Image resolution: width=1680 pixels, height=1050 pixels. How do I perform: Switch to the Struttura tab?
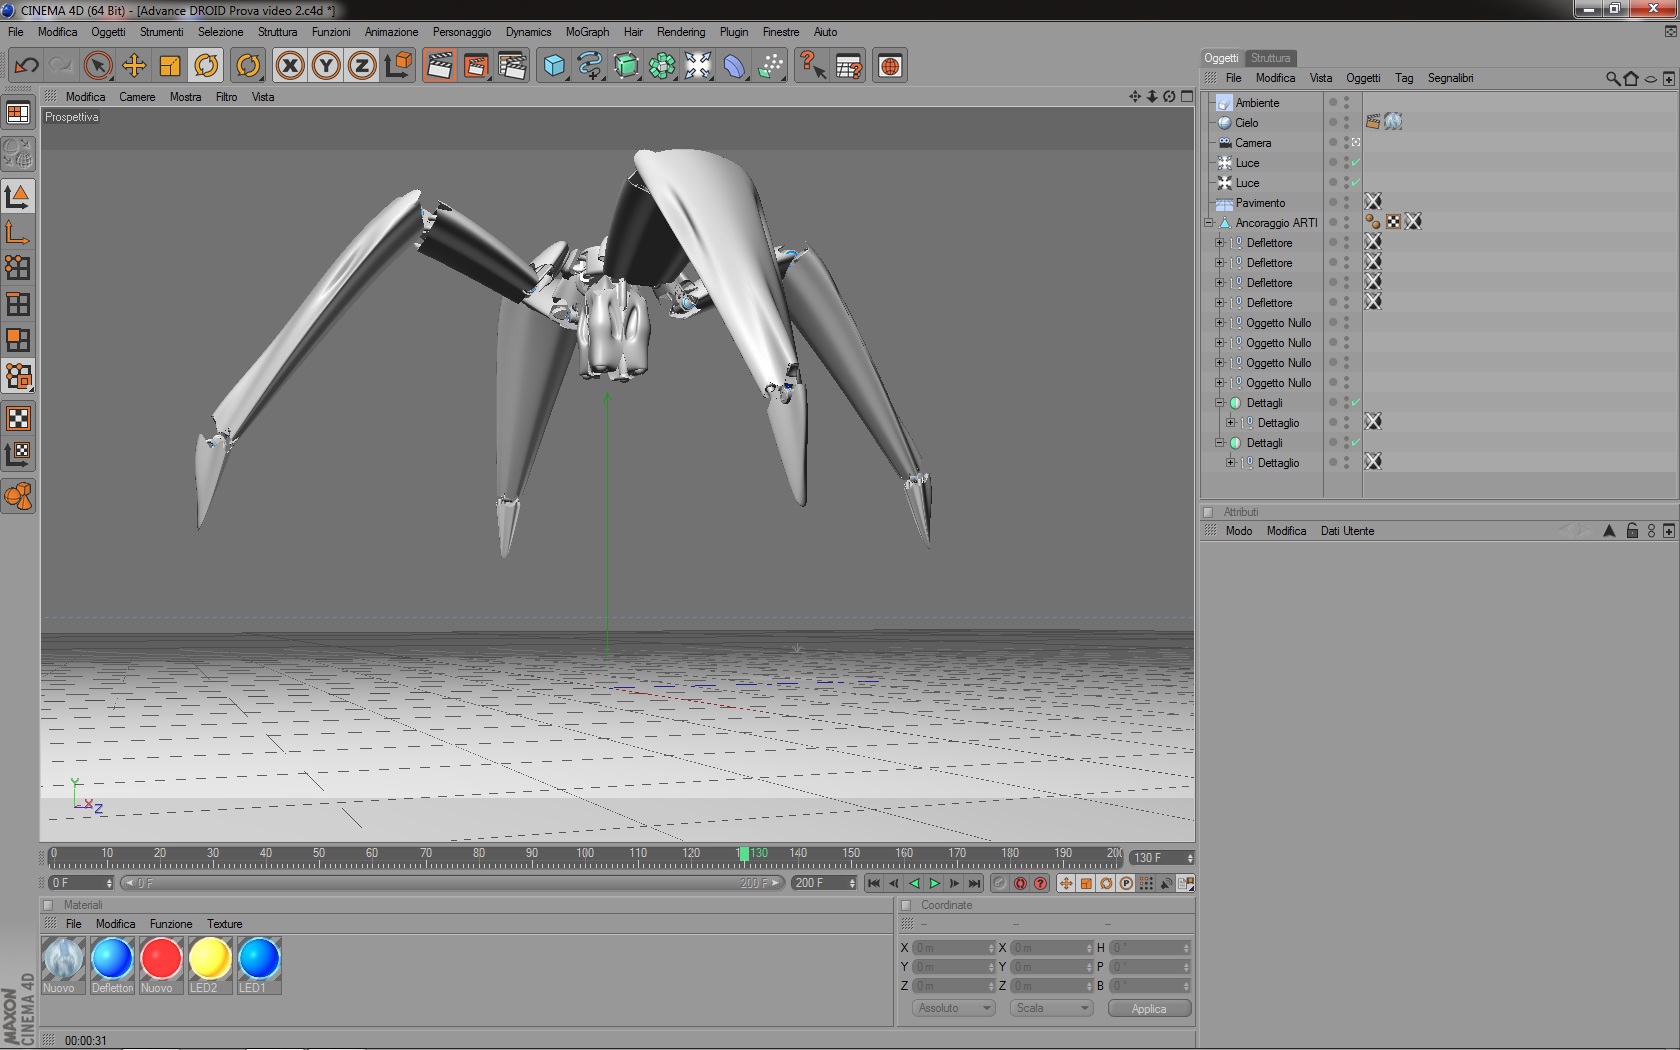click(1270, 58)
